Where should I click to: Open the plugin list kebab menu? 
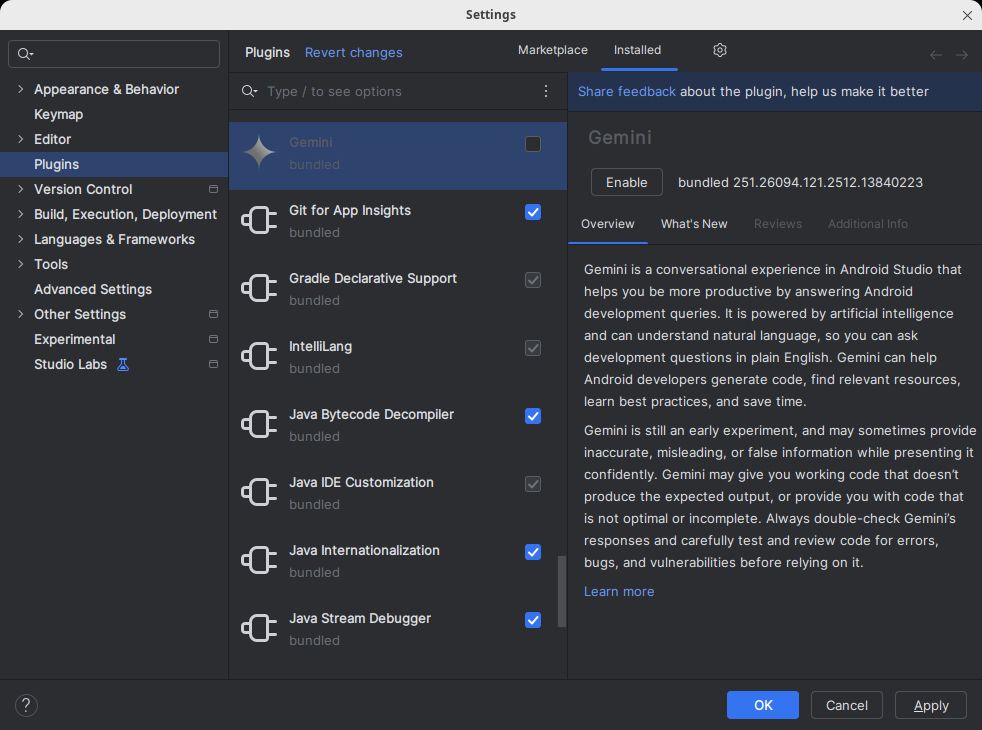point(546,91)
